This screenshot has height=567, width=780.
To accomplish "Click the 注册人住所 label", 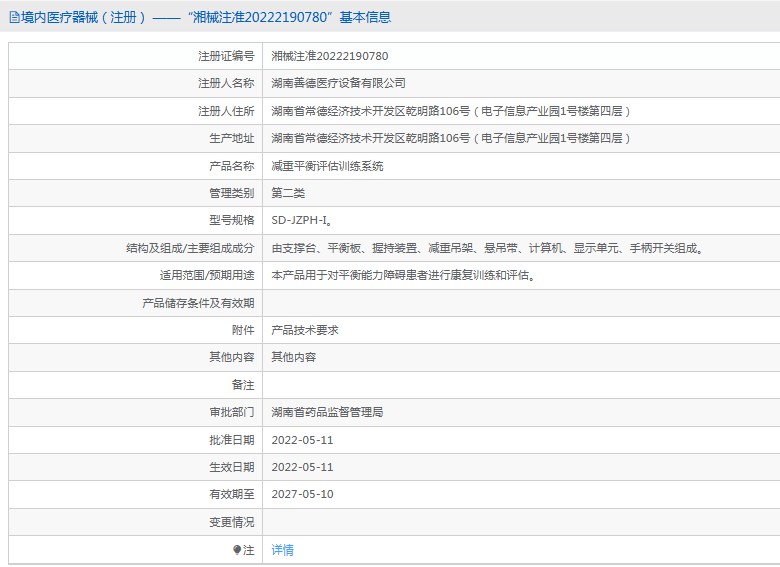I will point(226,111).
